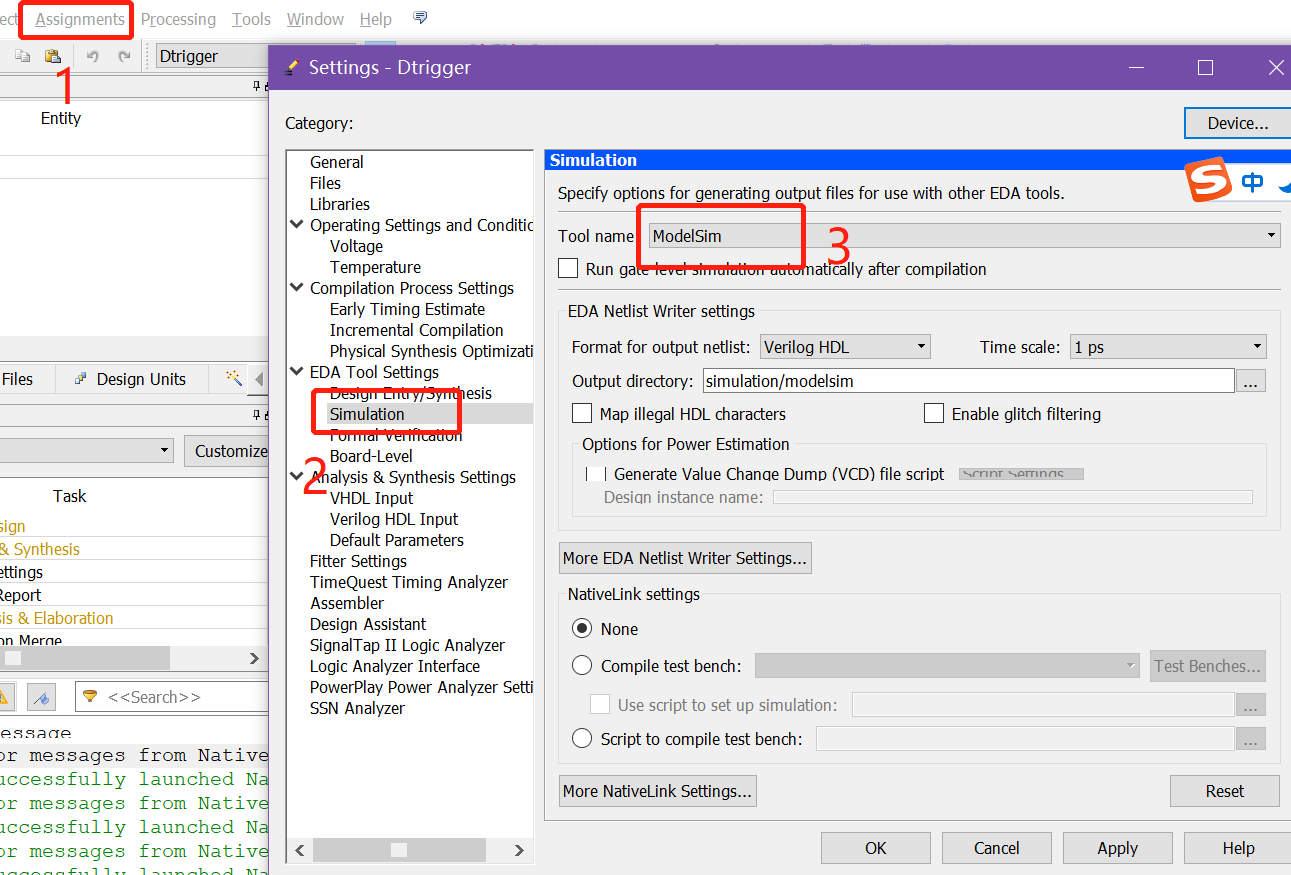This screenshot has height=875, width=1291.
Task: Choose the Compile test bench radio button
Action: click(x=582, y=665)
